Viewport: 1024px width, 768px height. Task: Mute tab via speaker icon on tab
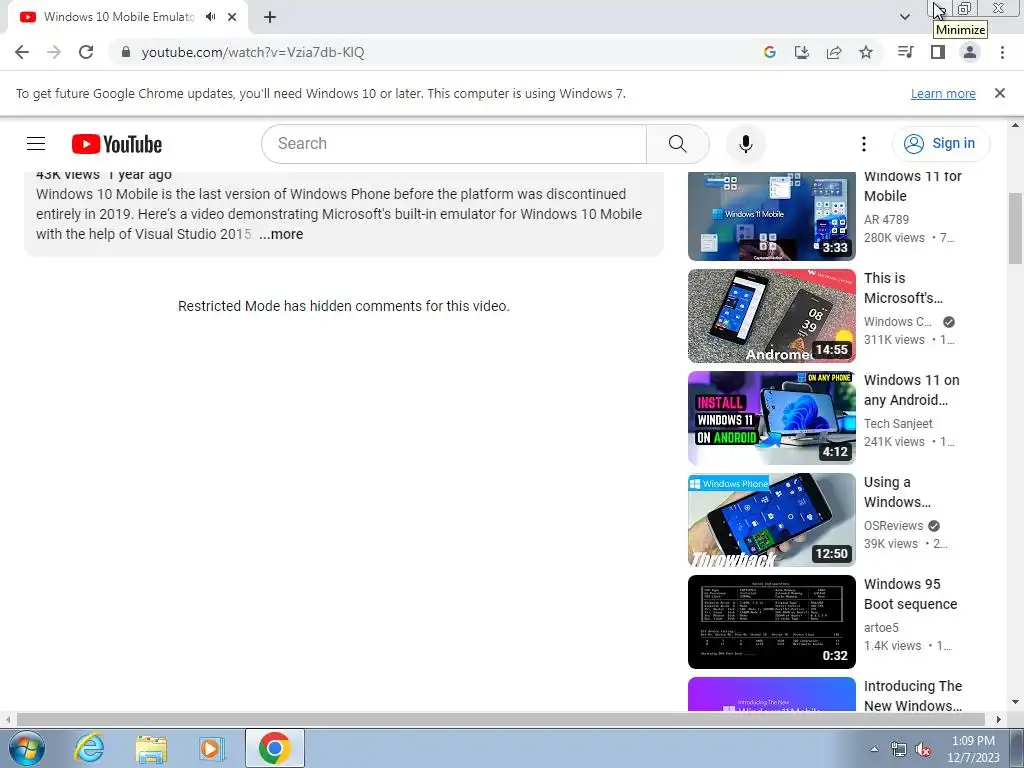[210, 17]
